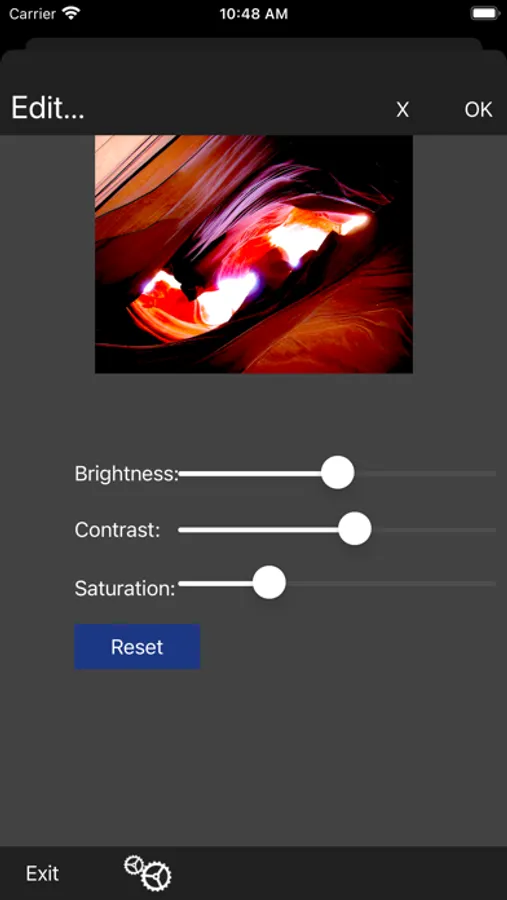Click the Saturation slider handle
This screenshot has width=507, height=900.
tap(269, 583)
